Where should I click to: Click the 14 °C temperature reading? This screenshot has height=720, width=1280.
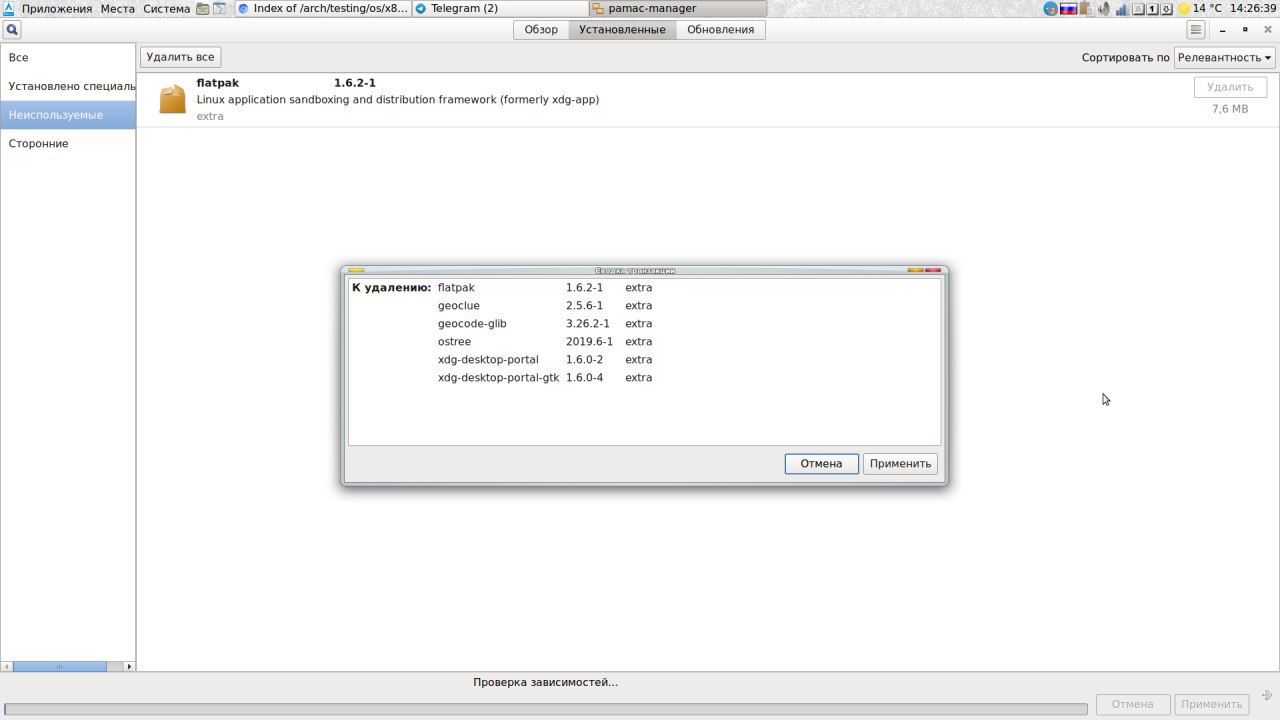coord(1208,8)
